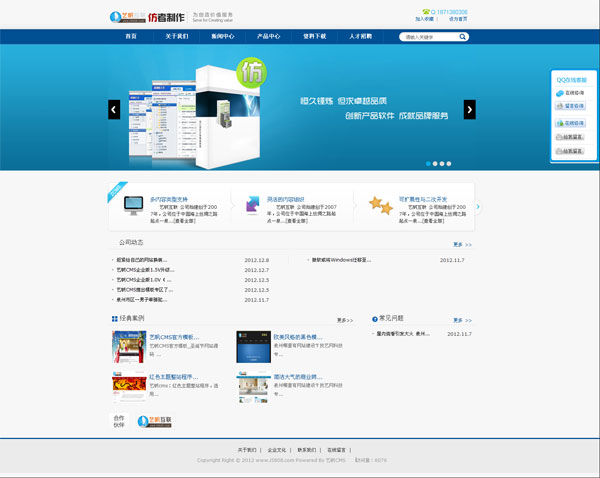This screenshot has width=600, height=478.
Task: Click the next slide arrow on banner
Action: (470, 110)
